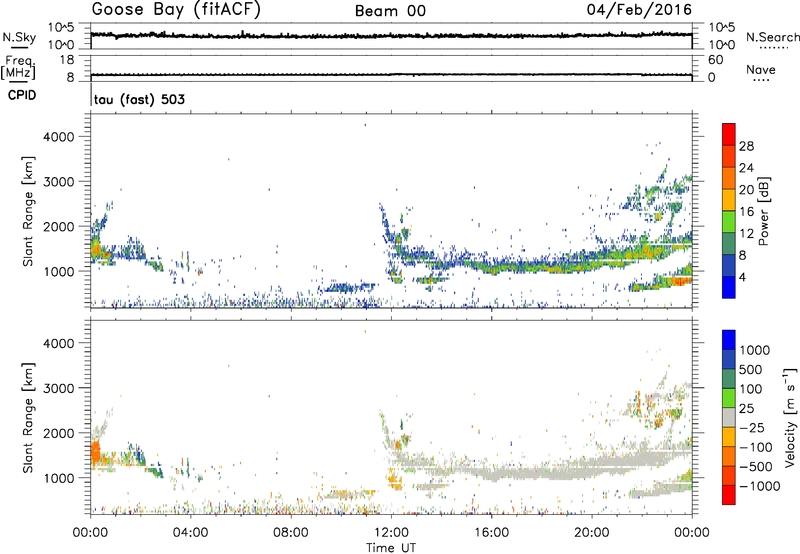The image size is (800, 554).
Task: Click the 'Freq. [MHz]' axis label
Action: (x=19, y=67)
